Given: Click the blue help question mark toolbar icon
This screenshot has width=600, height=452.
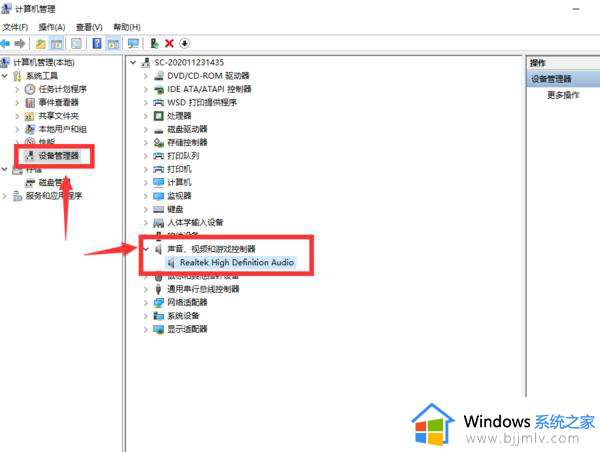Looking at the screenshot, I should click(97, 43).
